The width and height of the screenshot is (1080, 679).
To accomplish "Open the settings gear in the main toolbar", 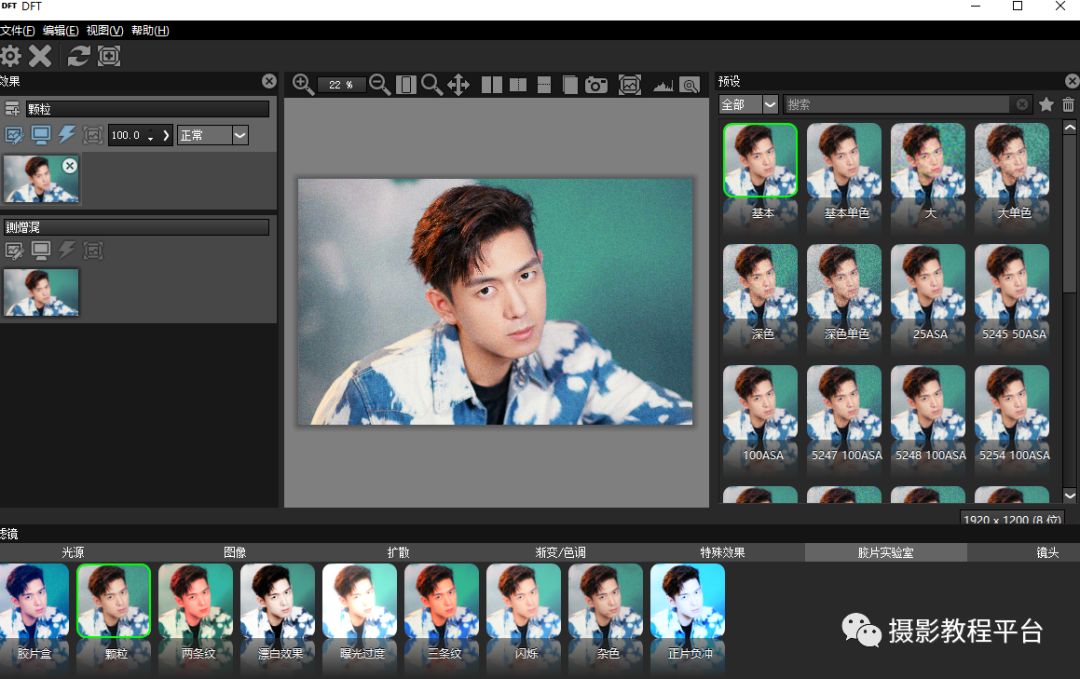I will click(x=10, y=56).
